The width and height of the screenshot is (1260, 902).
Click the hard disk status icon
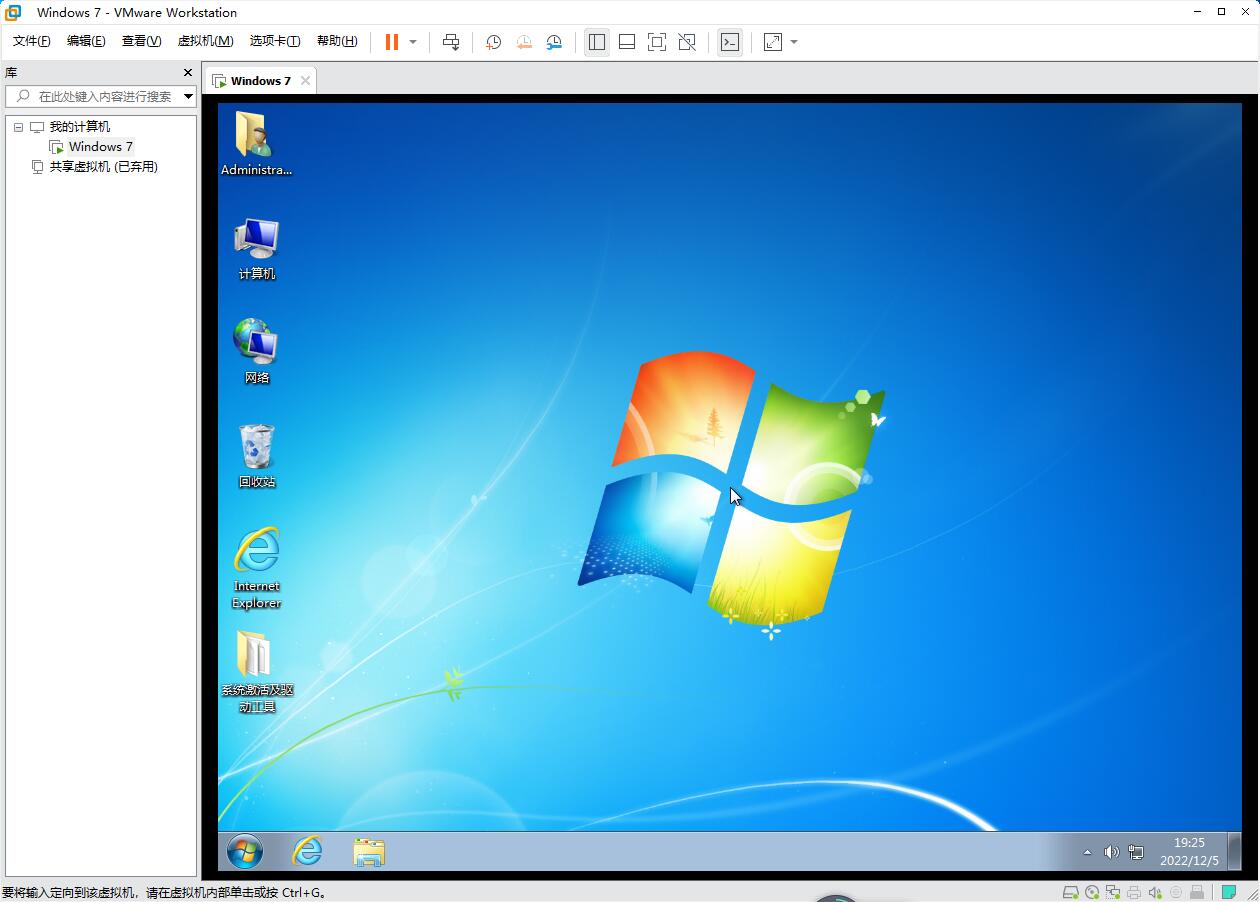tap(1070, 892)
